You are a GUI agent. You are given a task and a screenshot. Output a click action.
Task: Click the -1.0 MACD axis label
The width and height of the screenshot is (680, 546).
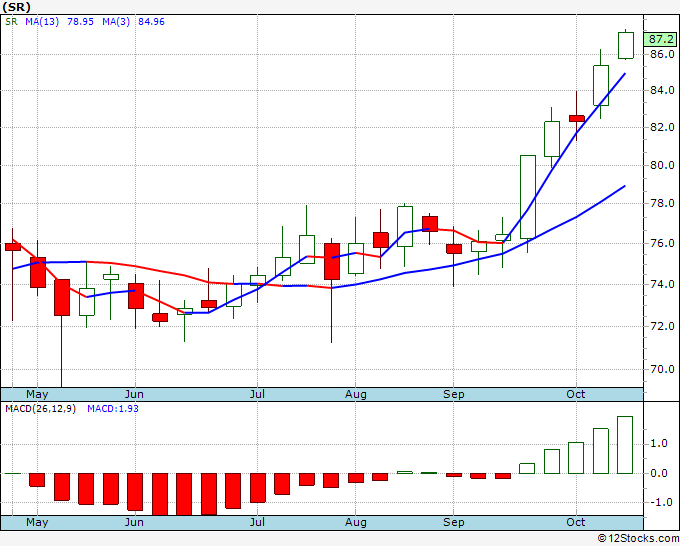tap(660, 503)
